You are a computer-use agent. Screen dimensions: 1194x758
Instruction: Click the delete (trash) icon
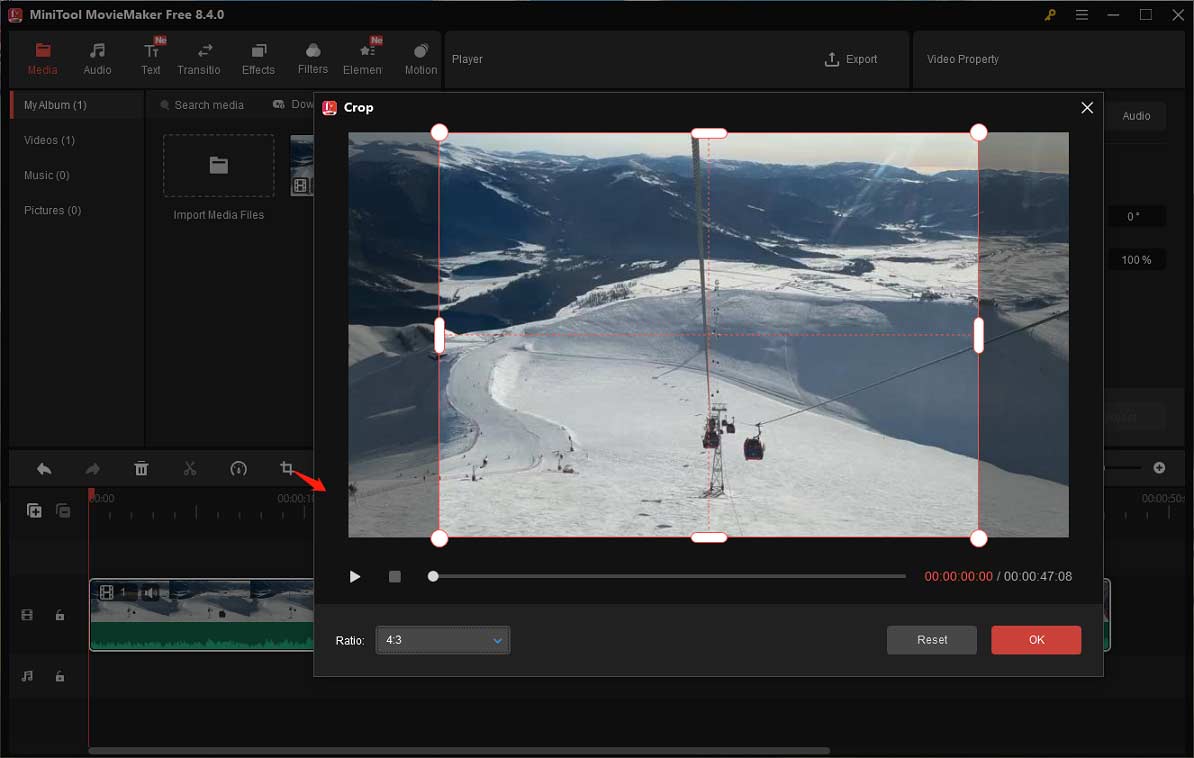click(141, 468)
